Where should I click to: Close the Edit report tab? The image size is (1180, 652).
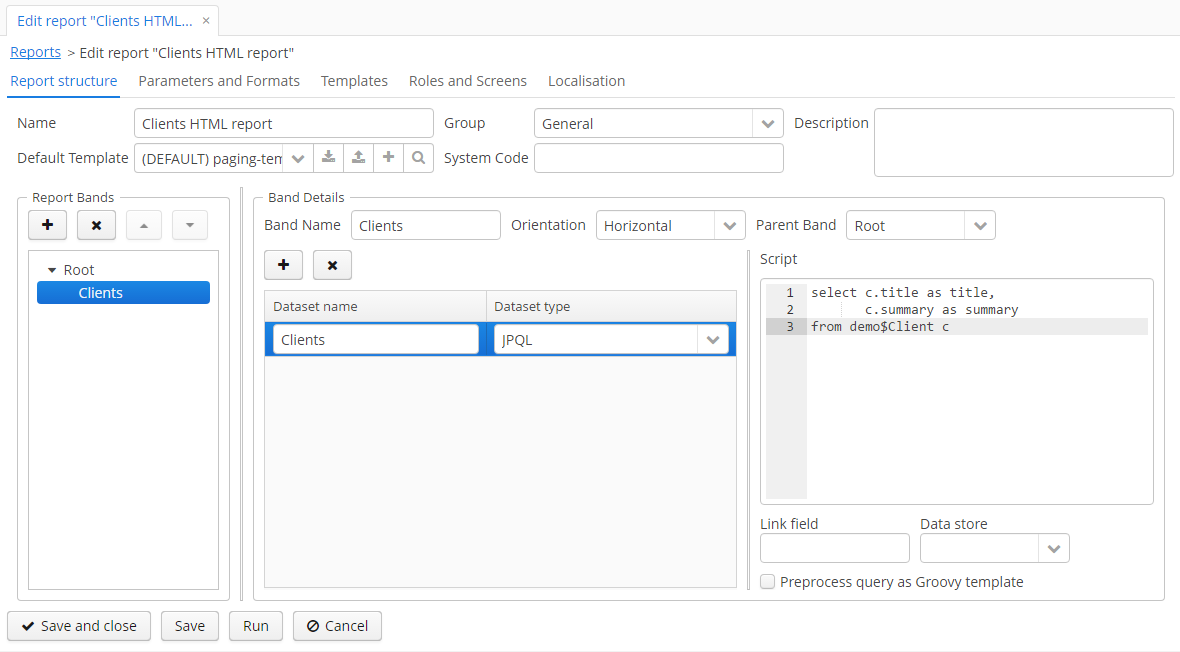click(206, 20)
